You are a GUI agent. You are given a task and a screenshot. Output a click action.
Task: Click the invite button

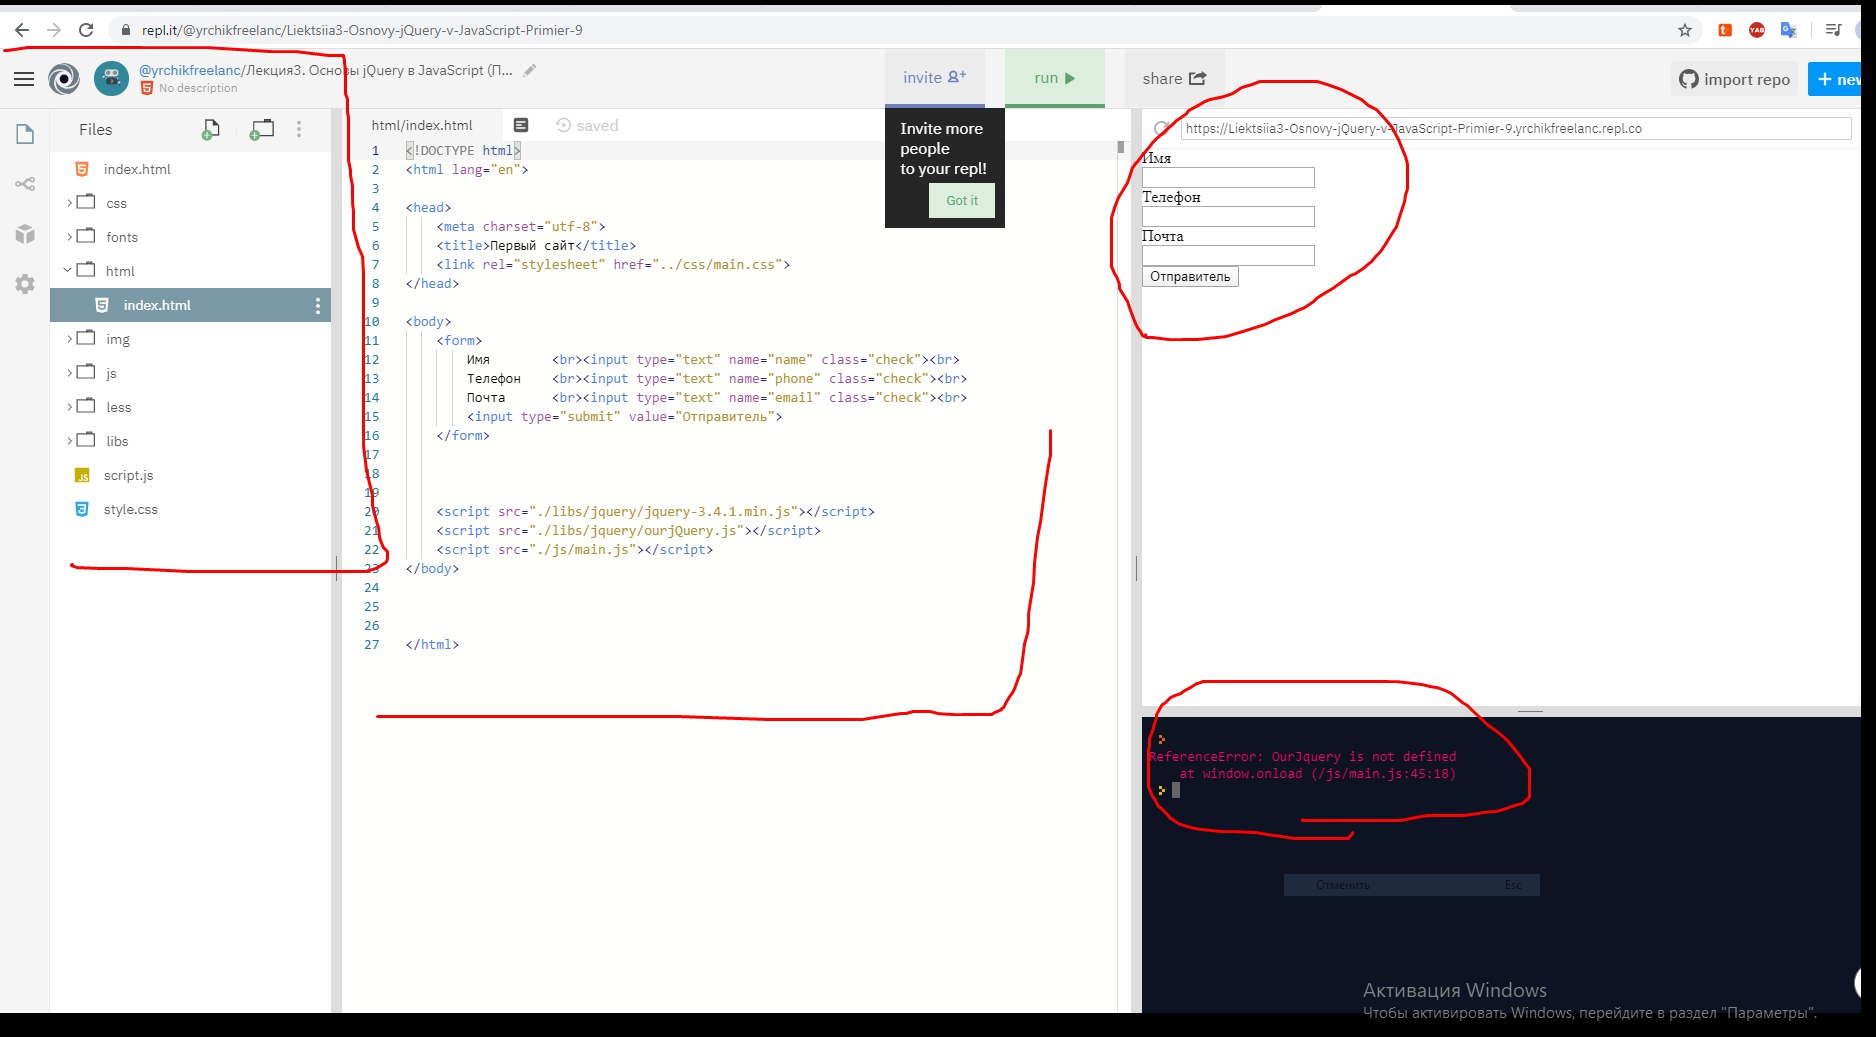click(934, 78)
